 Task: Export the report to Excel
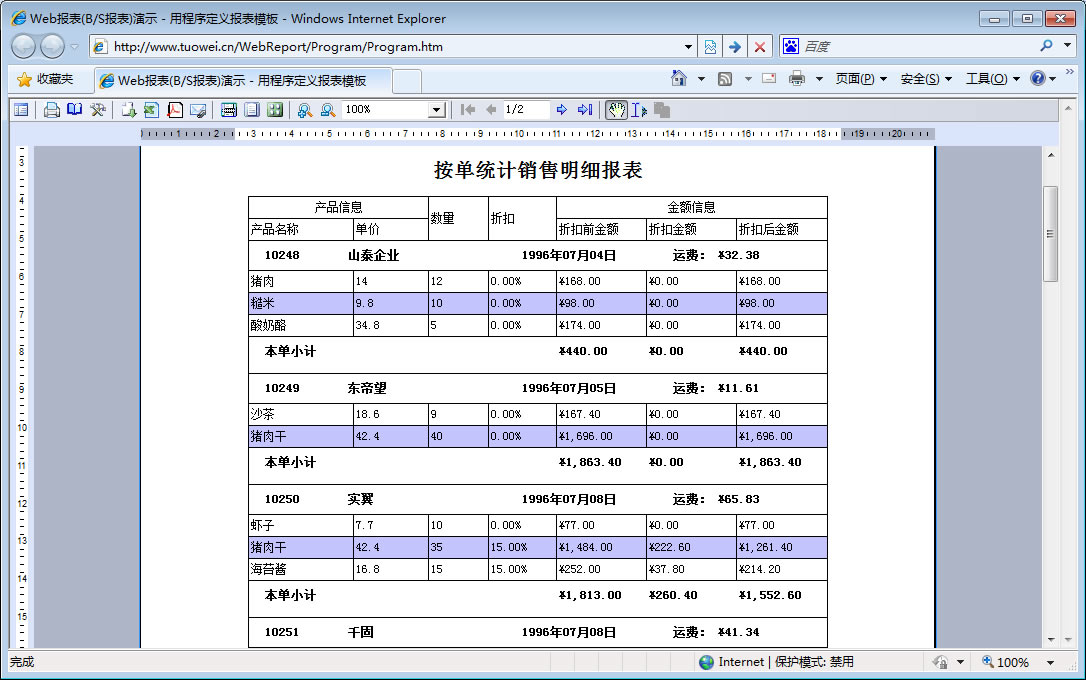[x=151, y=110]
